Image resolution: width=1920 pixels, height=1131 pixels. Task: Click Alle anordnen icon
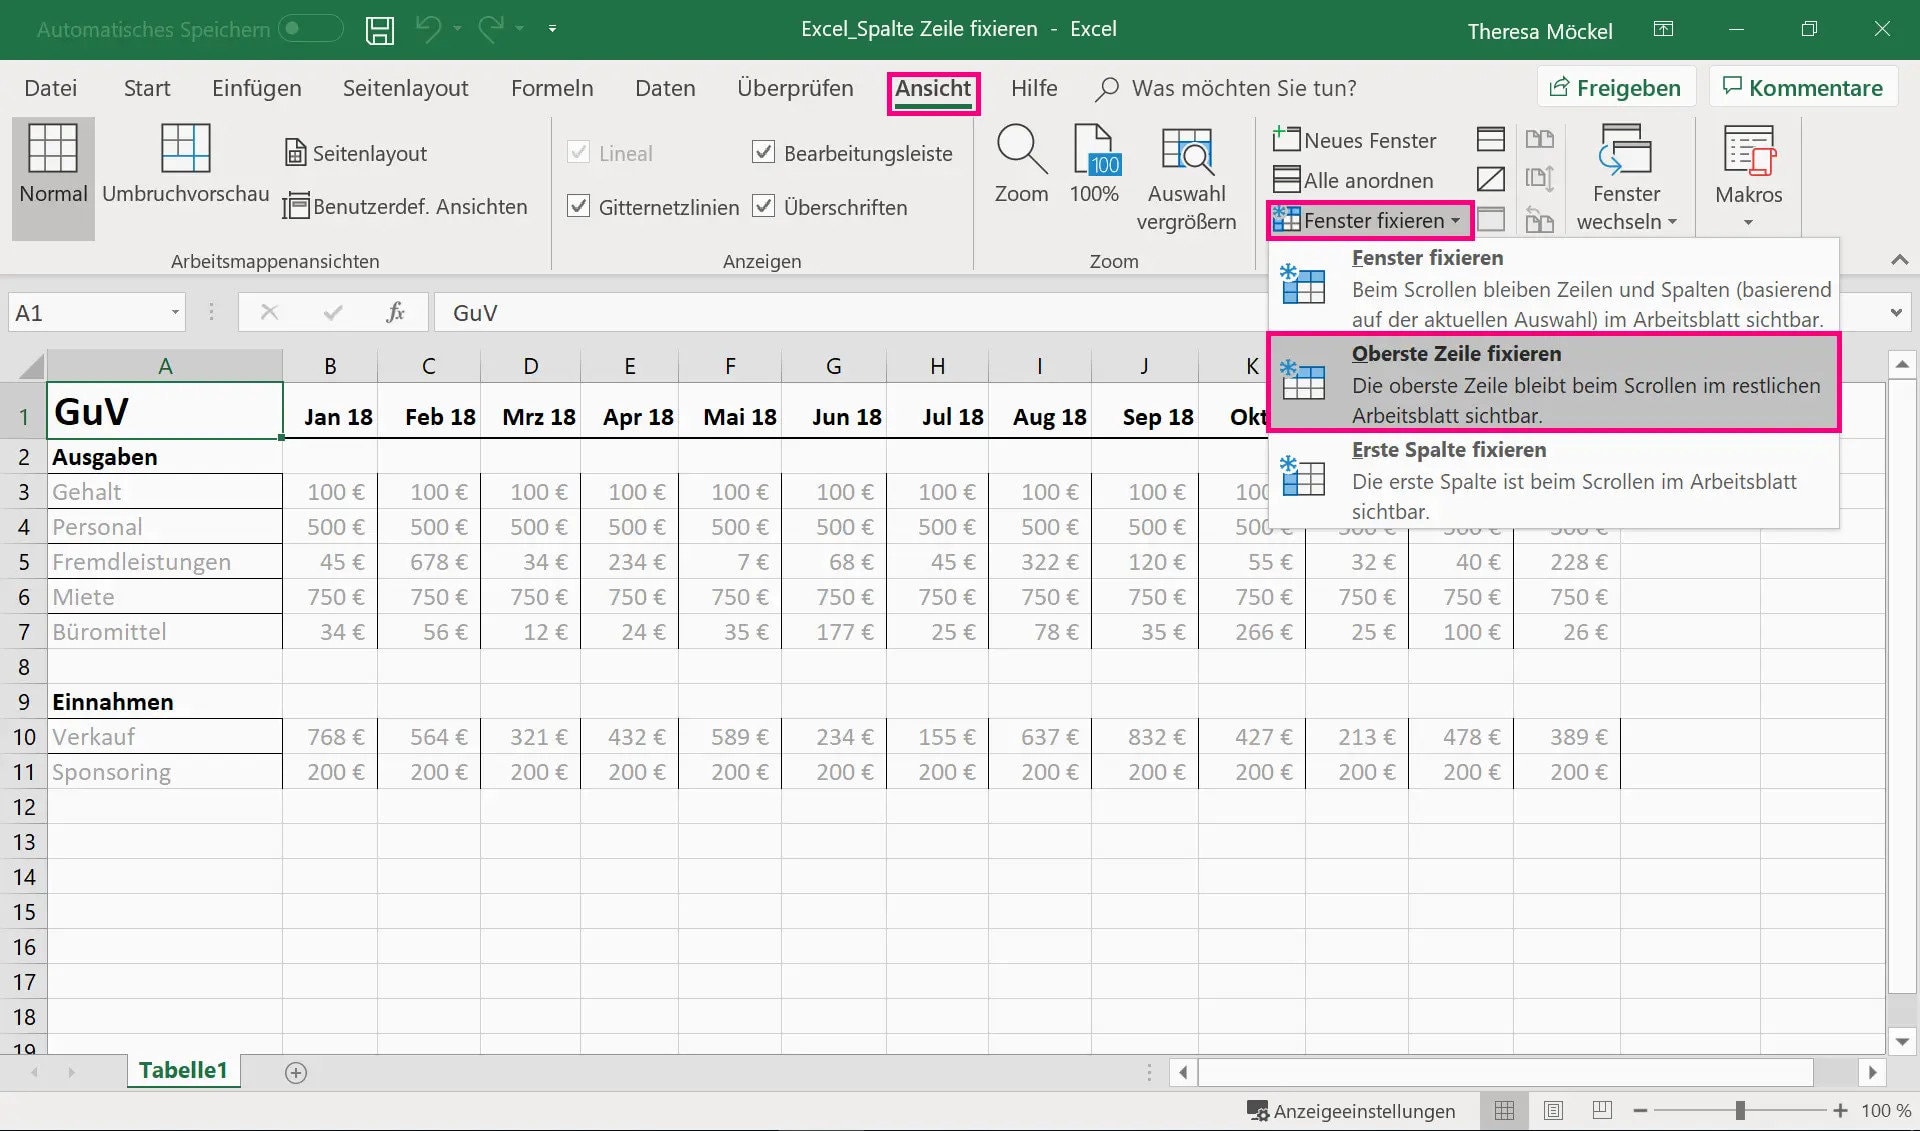tap(1287, 180)
